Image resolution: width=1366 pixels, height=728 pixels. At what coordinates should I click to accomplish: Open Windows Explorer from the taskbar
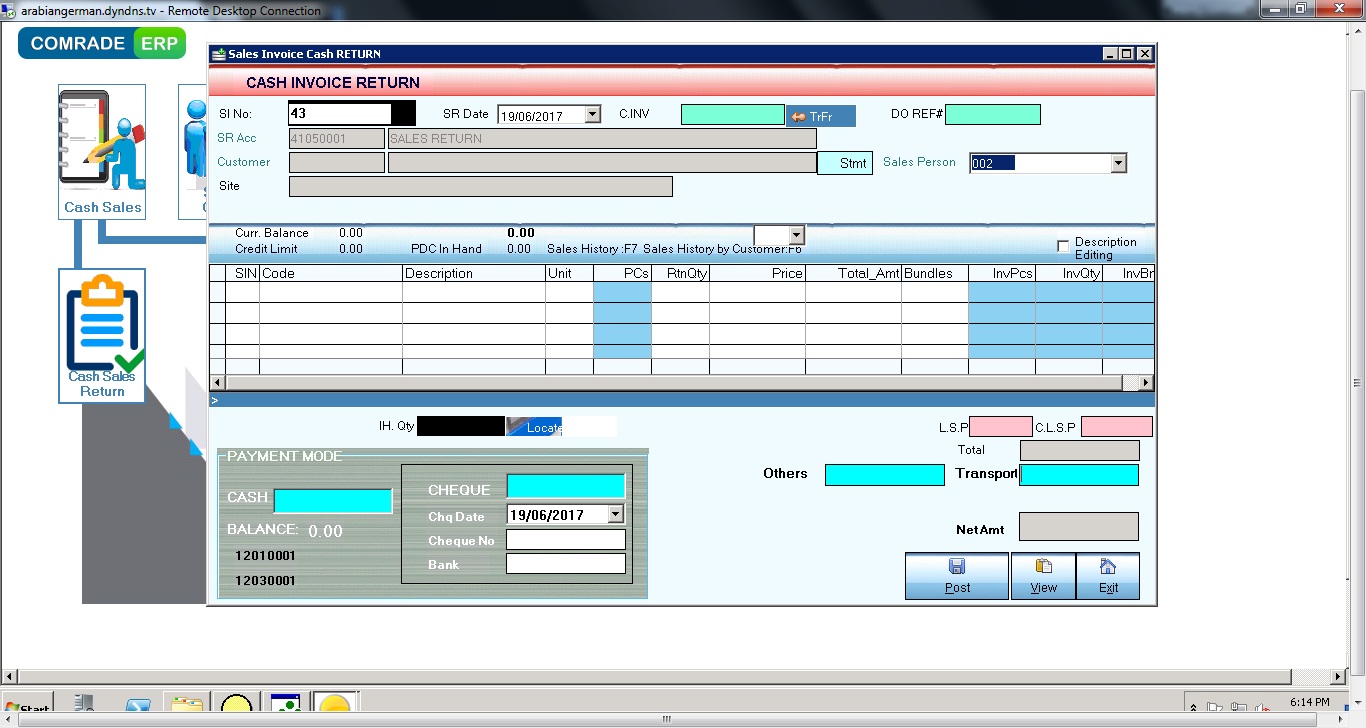tap(185, 705)
